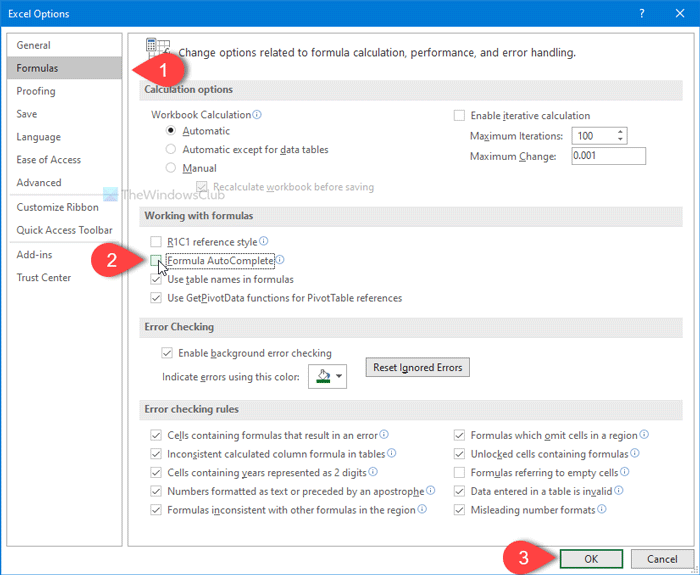700x575 pixels.
Task: Open the Ease of Access category
Action: pos(64,159)
